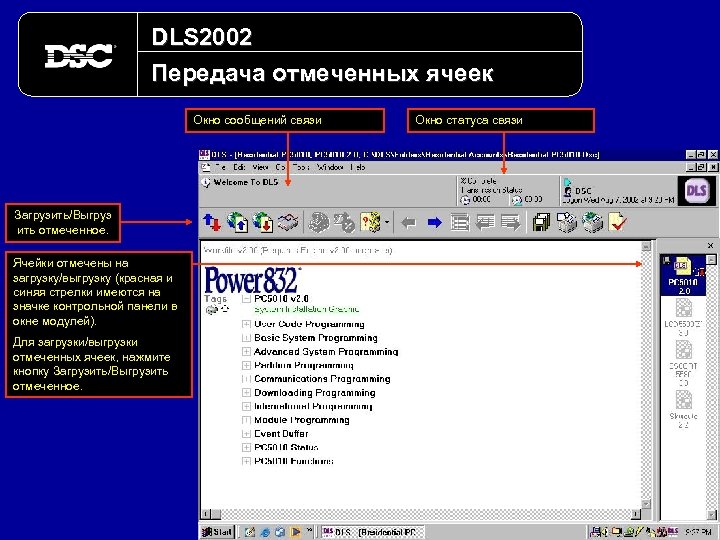Expand Communications Programming node
This screenshot has height=540, width=720.
click(x=247, y=379)
